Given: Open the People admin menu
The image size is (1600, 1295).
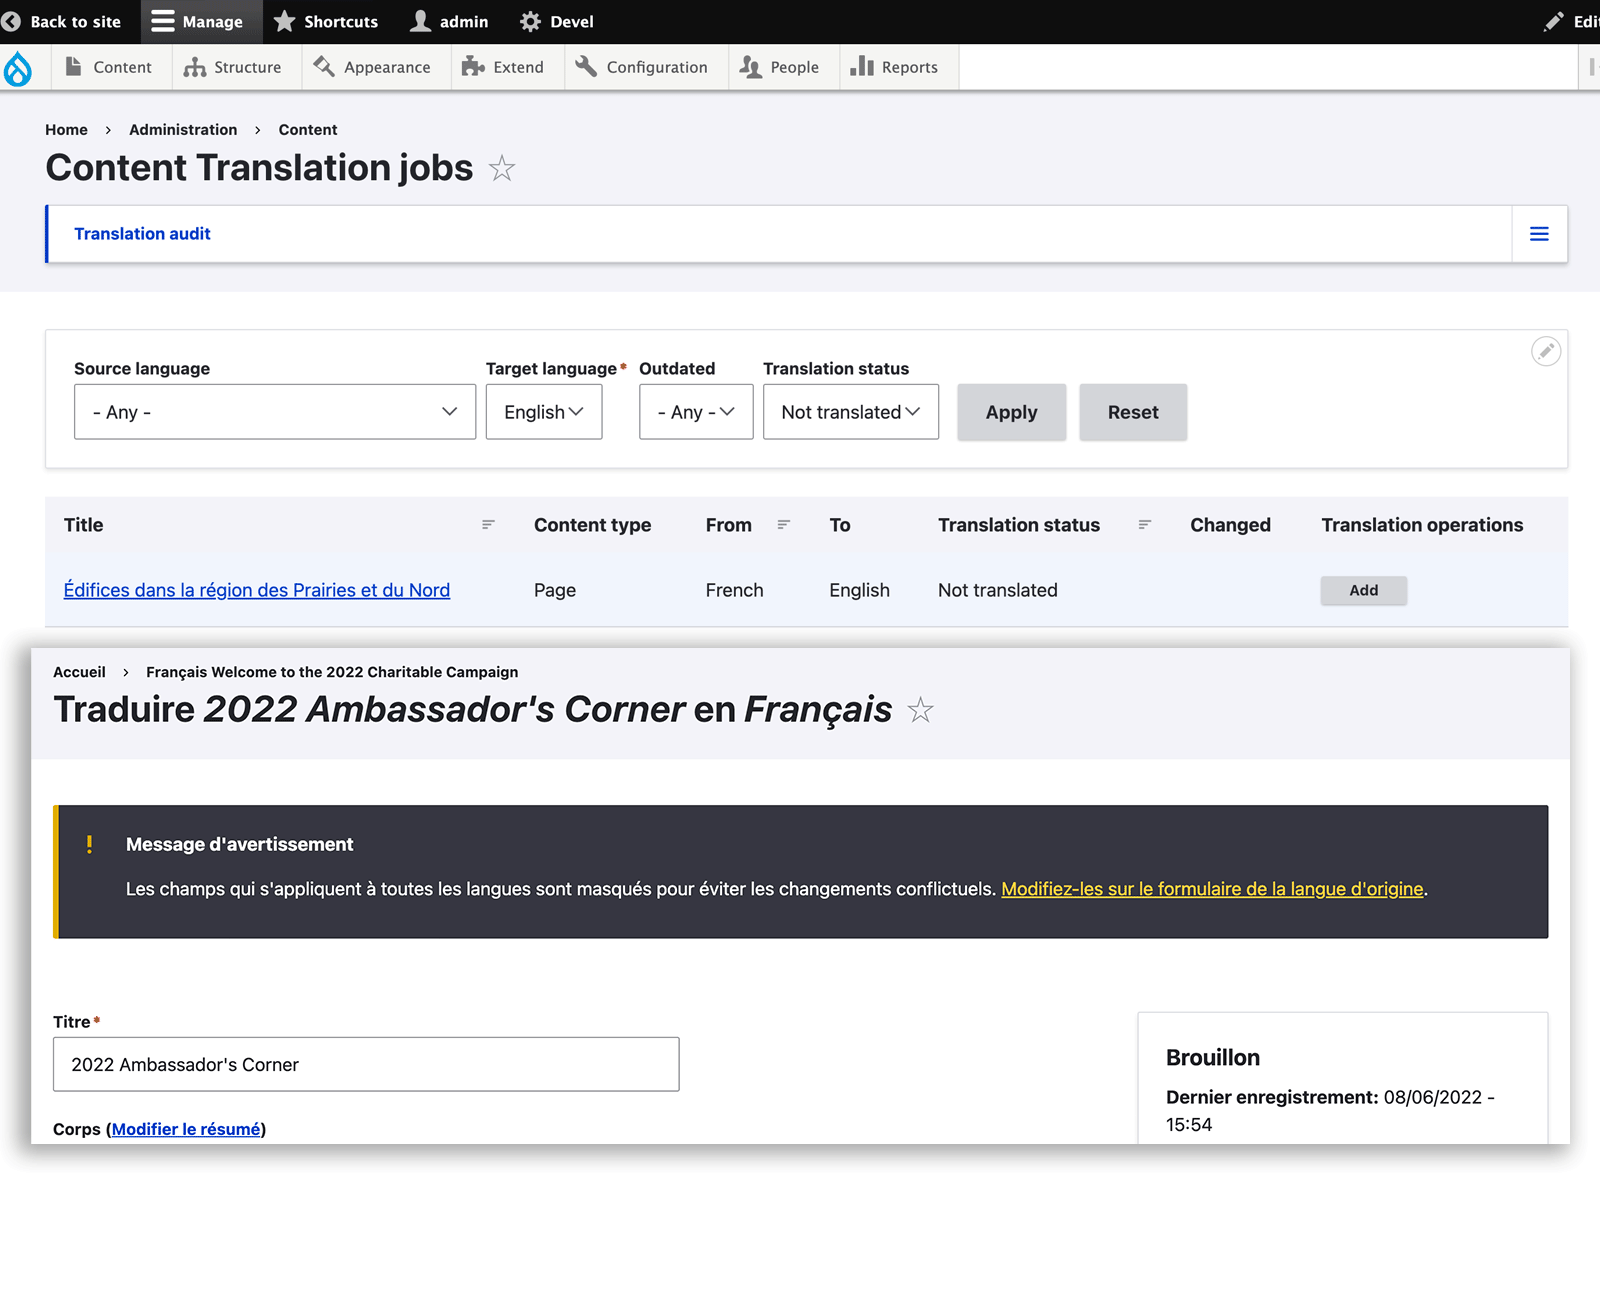Looking at the screenshot, I should 780,67.
